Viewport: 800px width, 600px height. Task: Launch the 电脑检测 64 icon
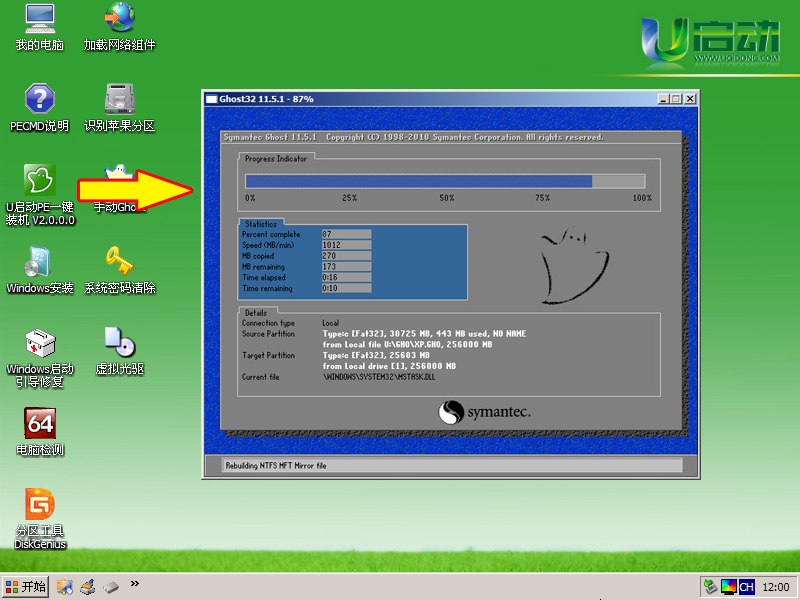coord(40,432)
